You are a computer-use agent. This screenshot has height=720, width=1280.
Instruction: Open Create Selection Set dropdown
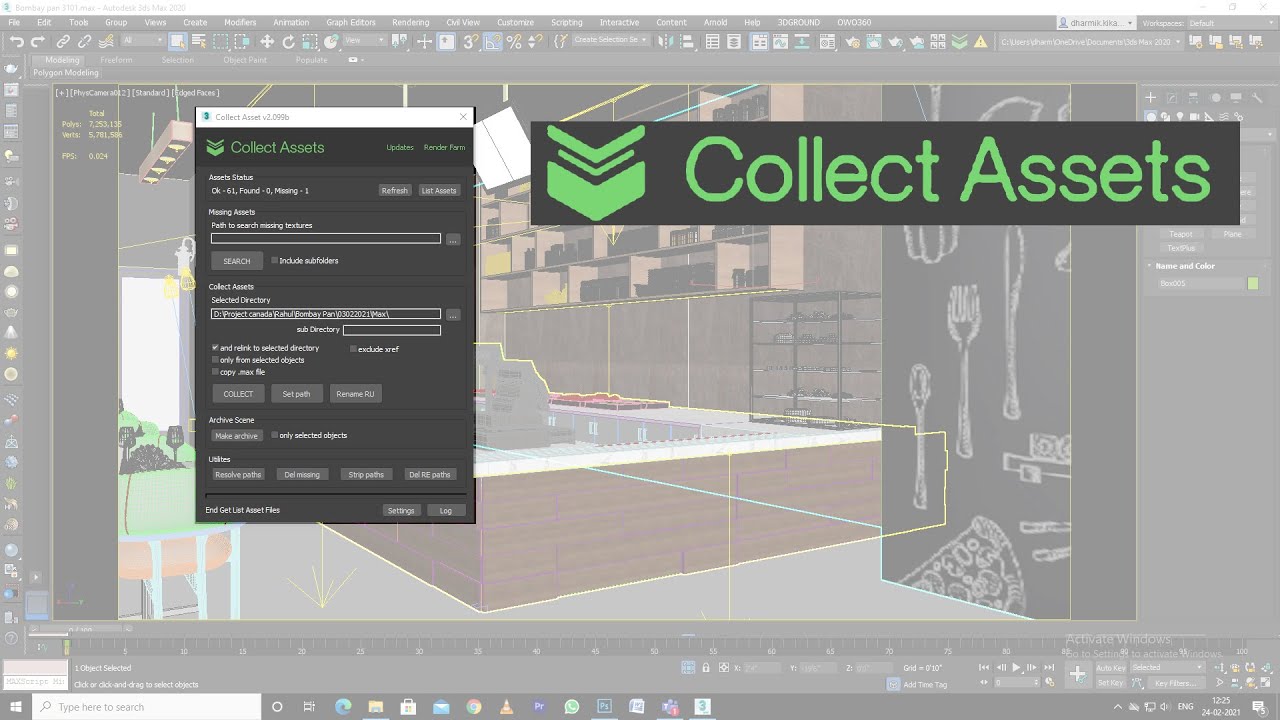coord(610,40)
